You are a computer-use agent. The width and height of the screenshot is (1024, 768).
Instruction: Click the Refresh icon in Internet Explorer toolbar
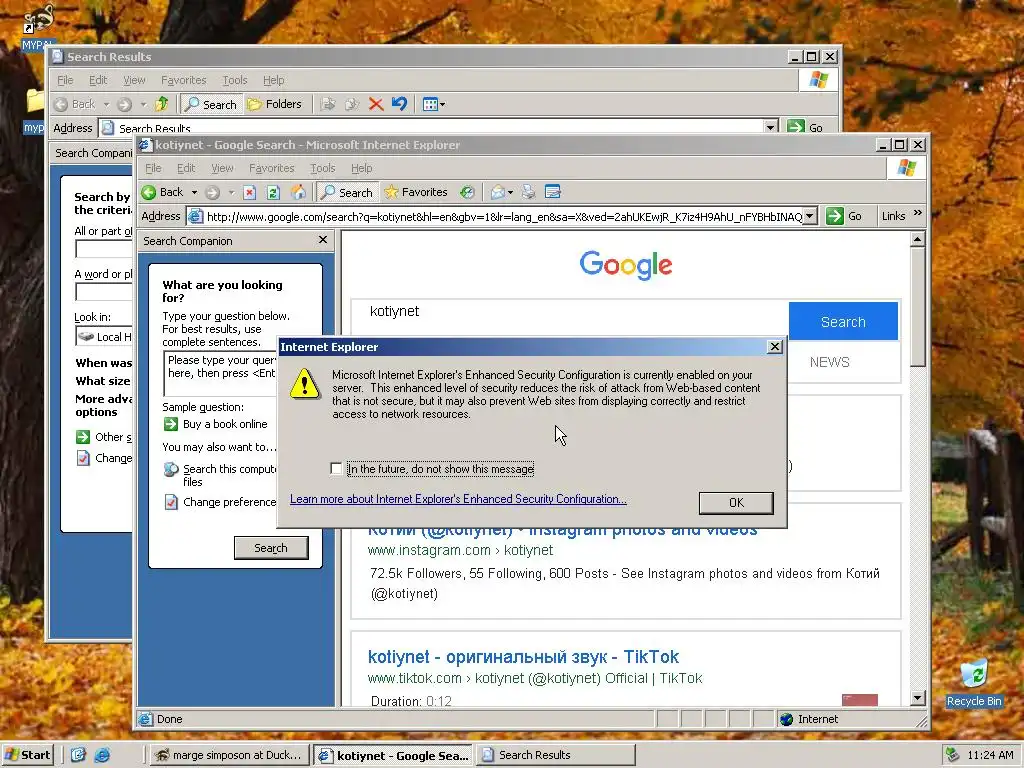point(274,192)
